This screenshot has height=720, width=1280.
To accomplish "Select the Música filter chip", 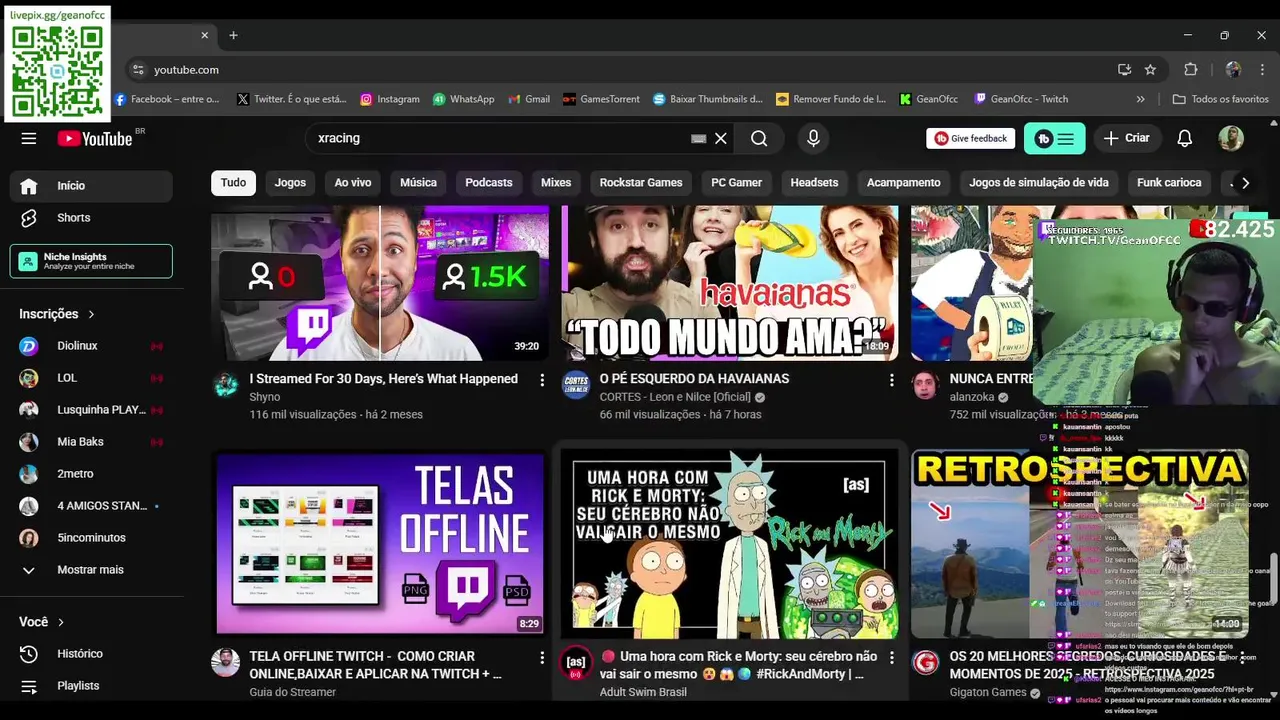I will 418,183.
